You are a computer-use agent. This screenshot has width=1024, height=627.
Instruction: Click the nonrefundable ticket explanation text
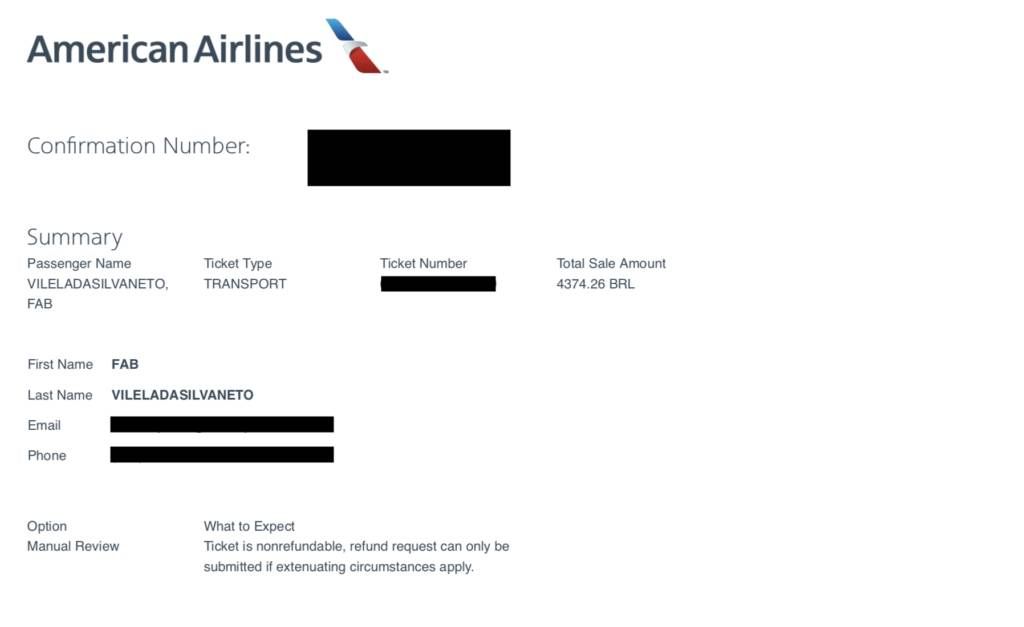pos(356,556)
